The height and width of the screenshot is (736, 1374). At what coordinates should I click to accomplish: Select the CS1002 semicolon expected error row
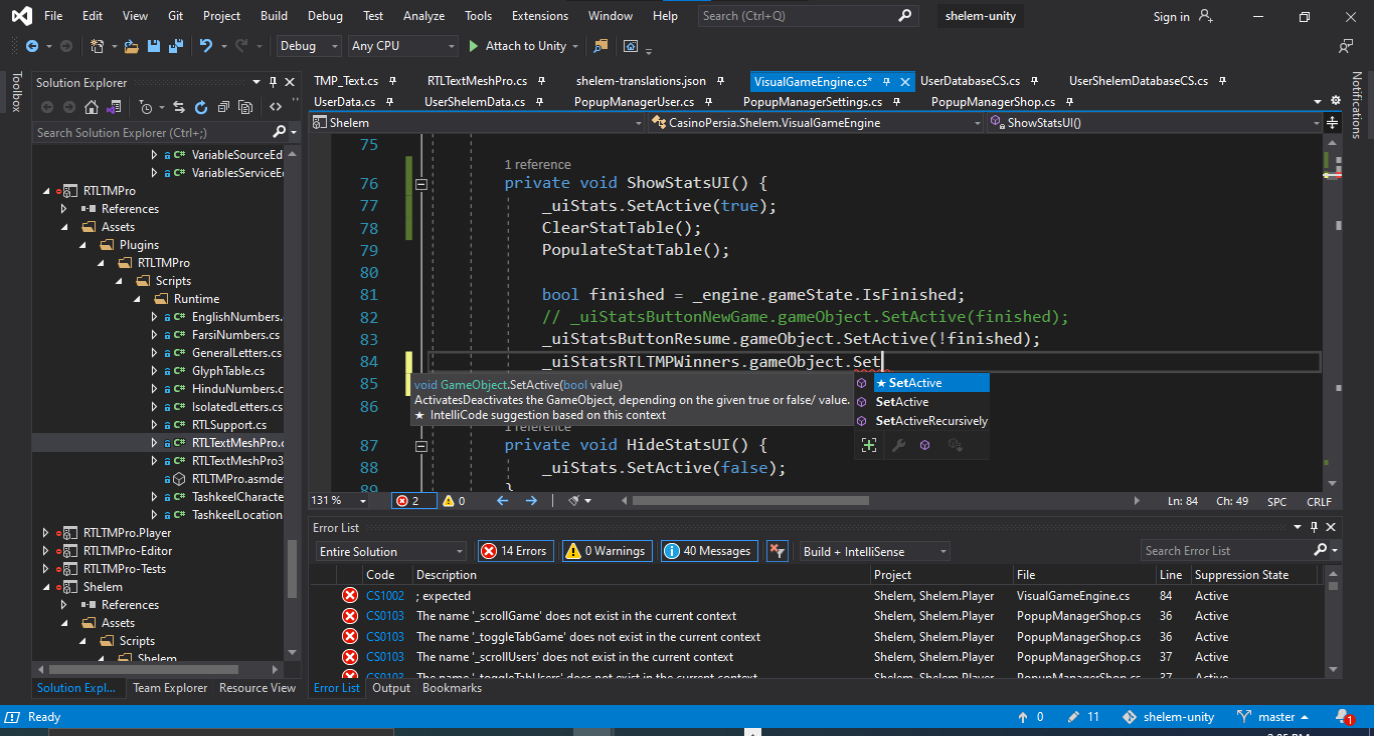coord(600,595)
